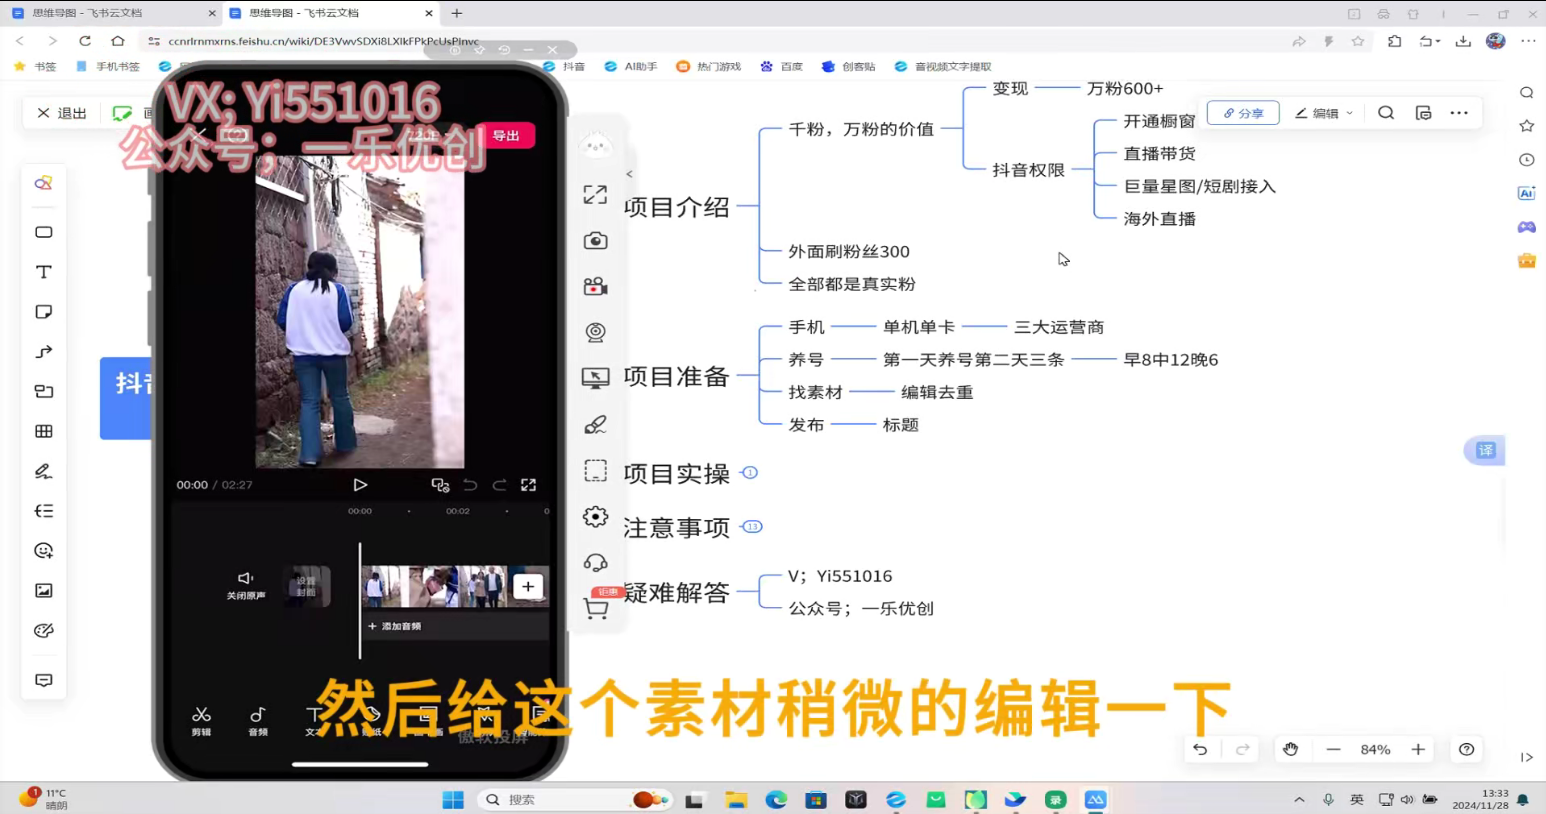Select the table grid tool
1546x814 pixels.
[x=44, y=431]
